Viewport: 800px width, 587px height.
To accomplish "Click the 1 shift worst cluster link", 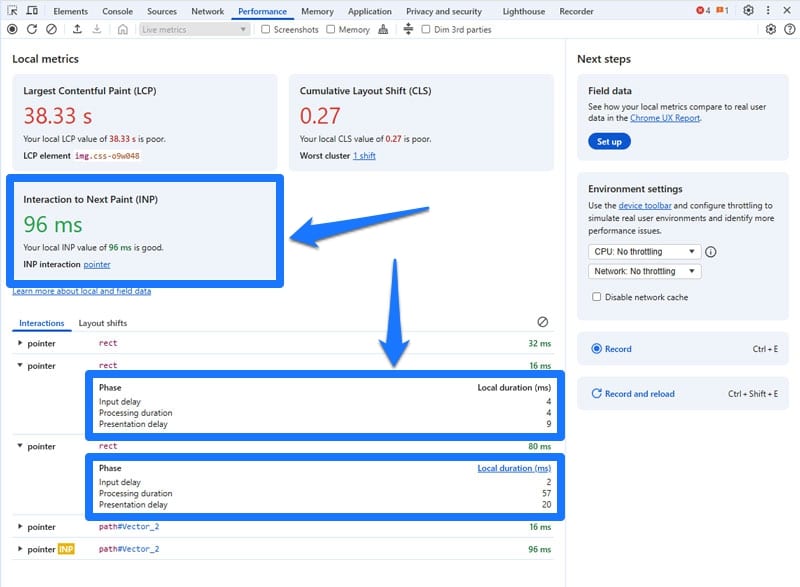I will pyautogui.click(x=364, y=156).
